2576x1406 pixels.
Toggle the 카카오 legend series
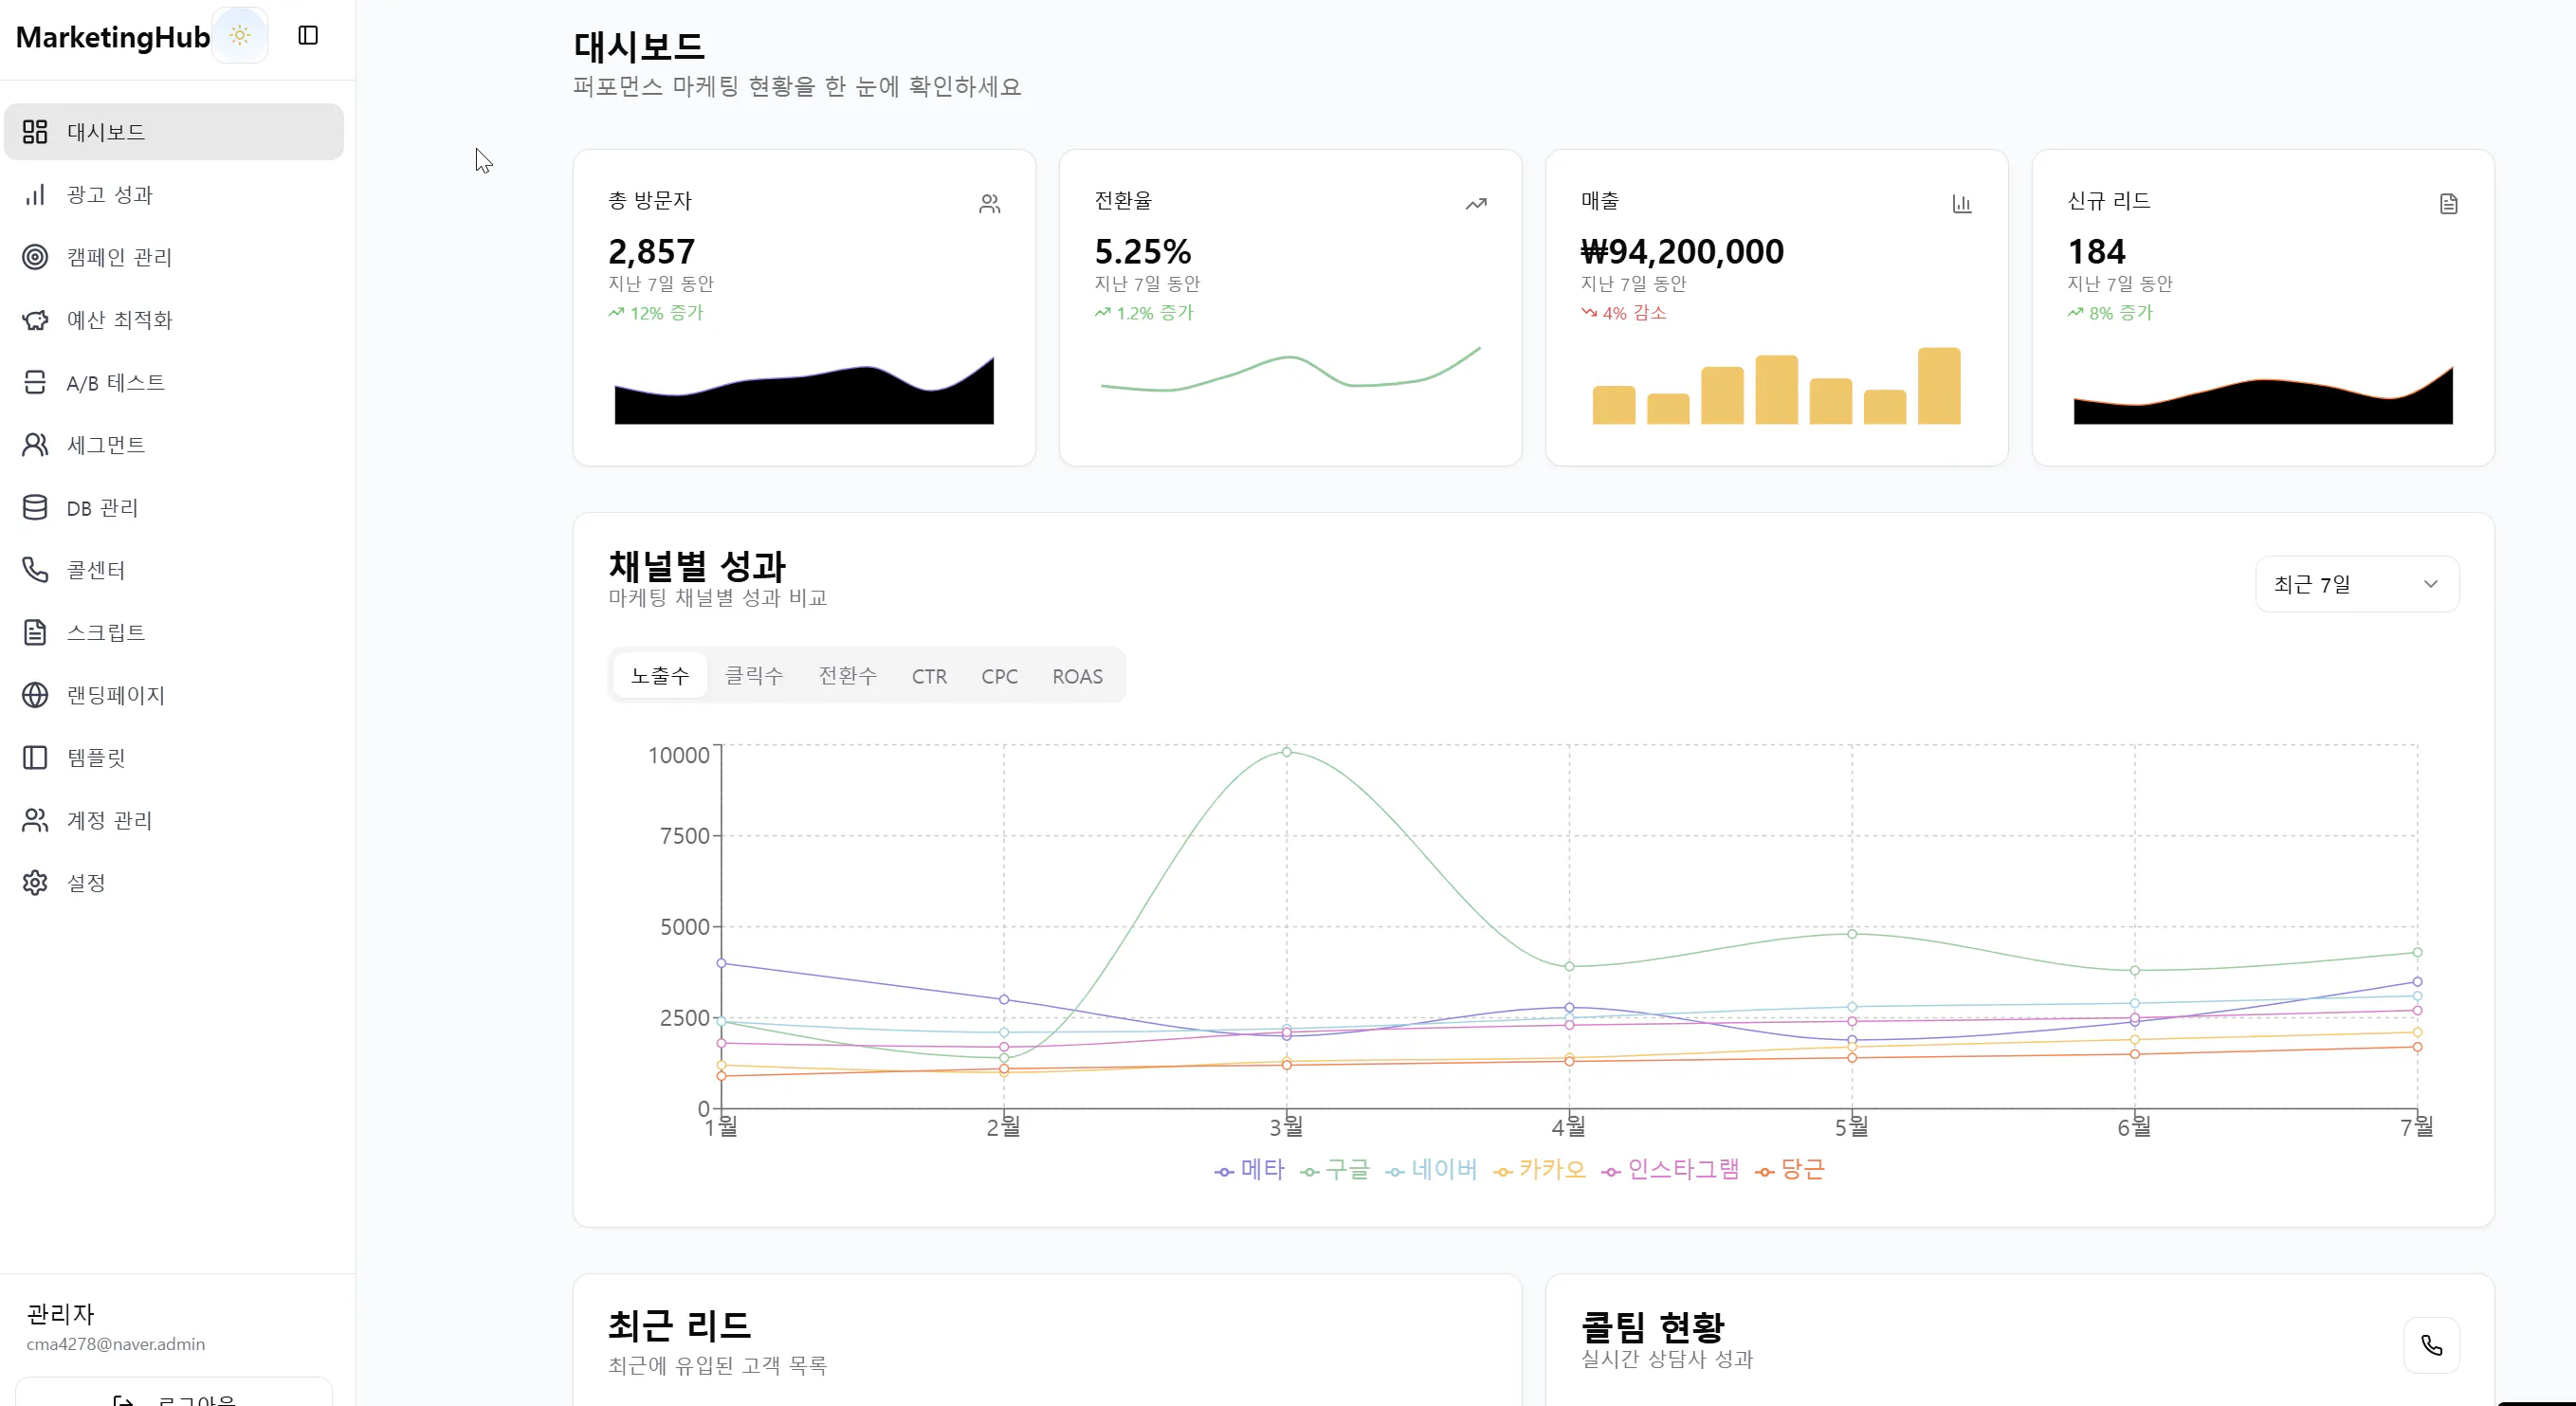[1539, 1170]
